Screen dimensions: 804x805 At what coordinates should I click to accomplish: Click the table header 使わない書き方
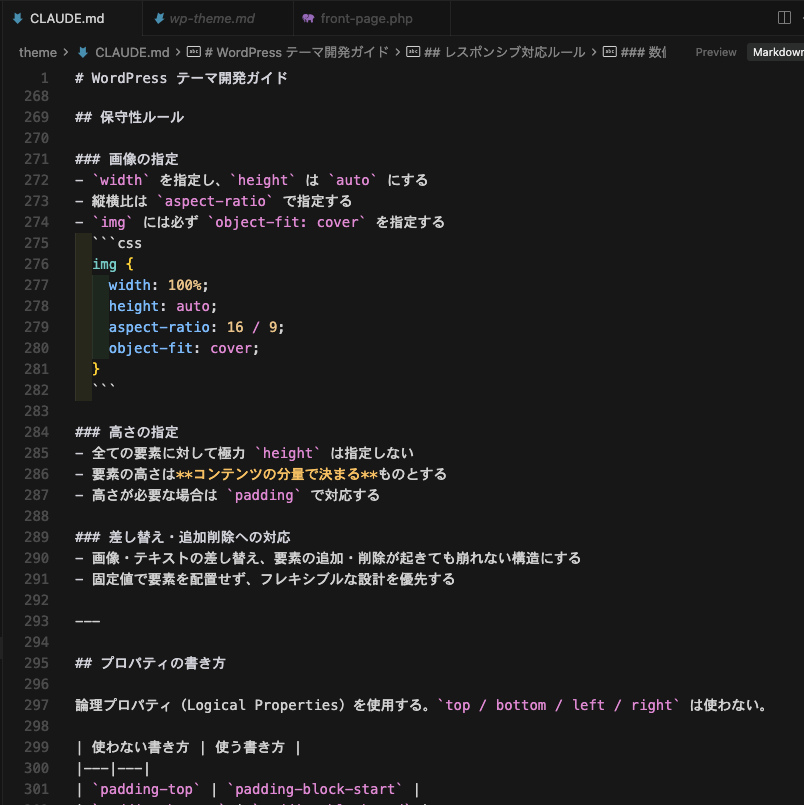tap(140, 748)
